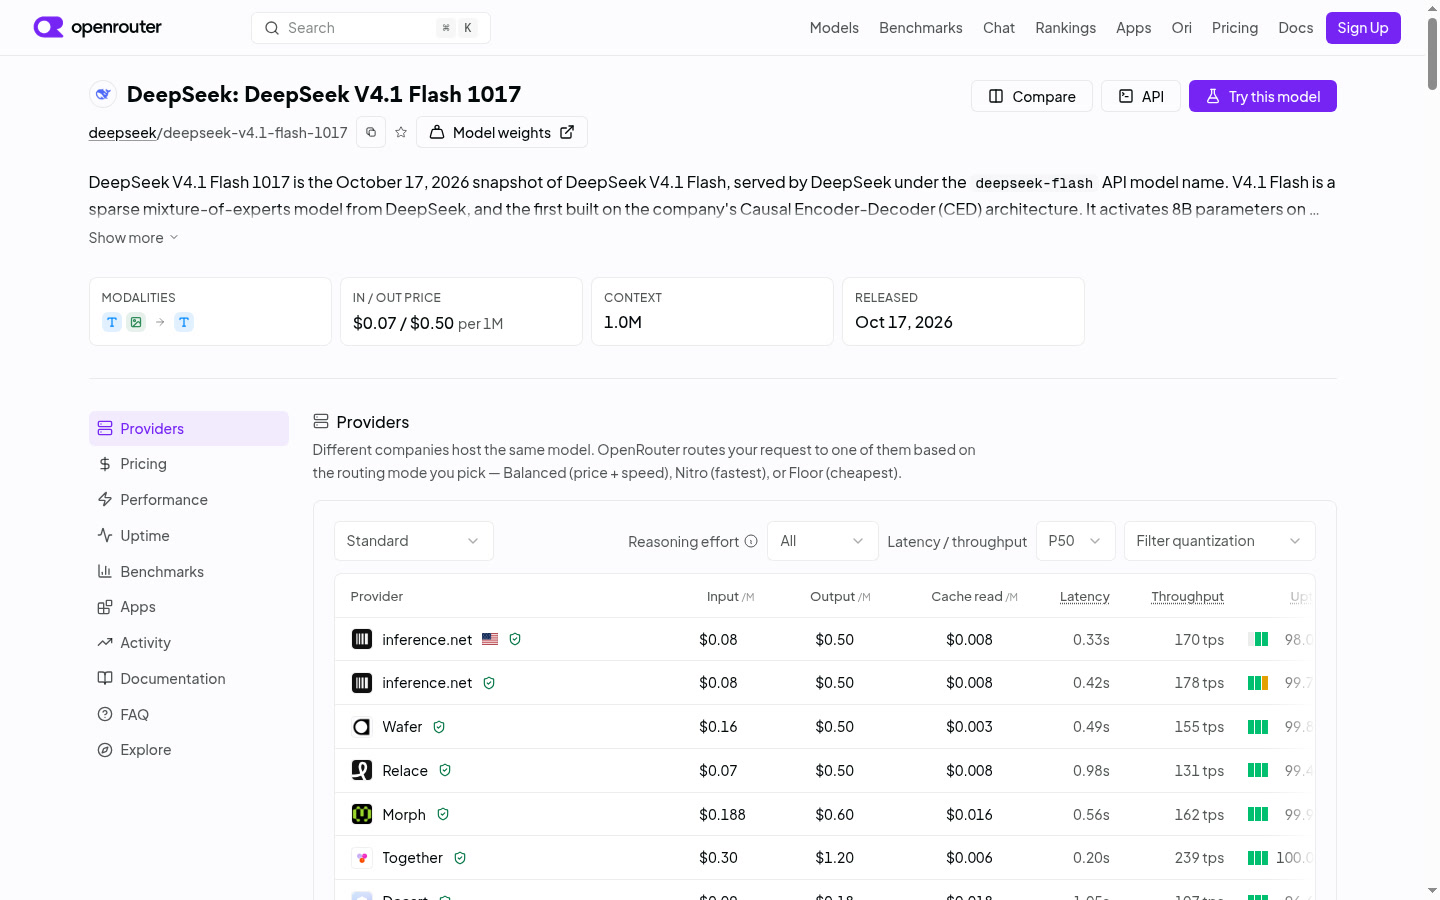The image size is (1440, 900).
Task: Click the Providers section heading icon
Action: pos(321,421)
